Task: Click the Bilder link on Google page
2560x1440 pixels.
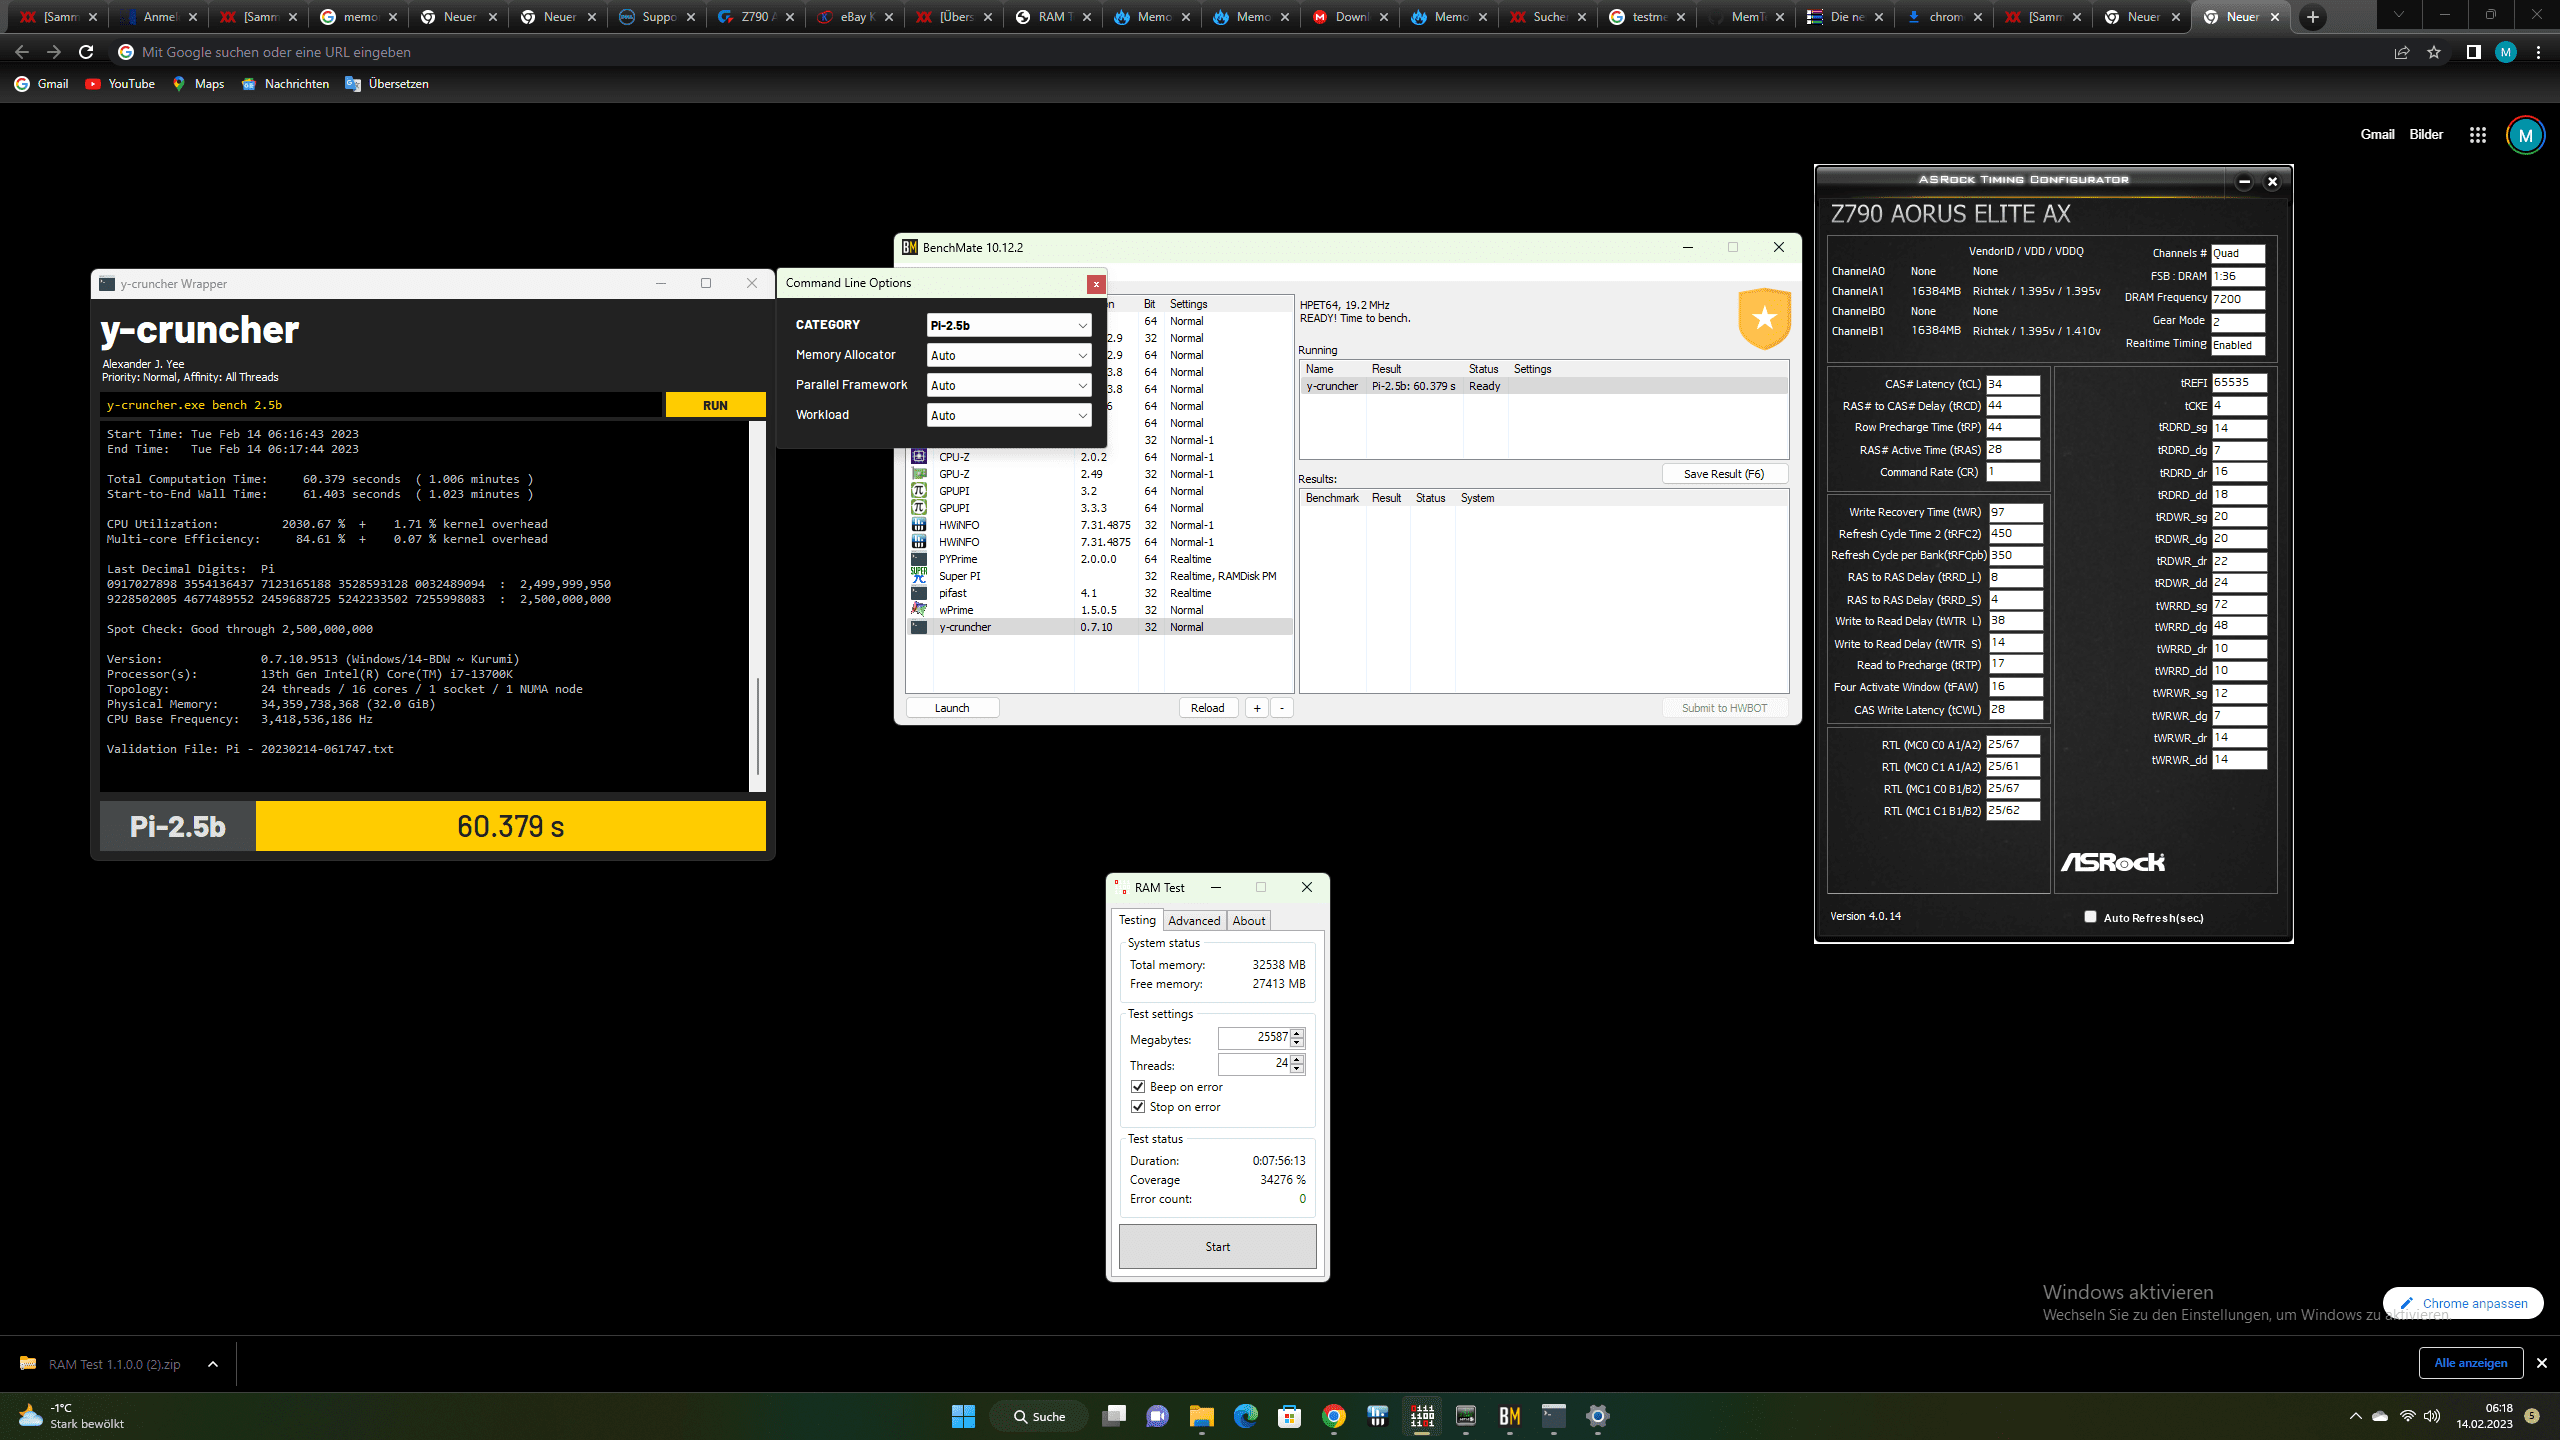Action: tap(2426, 134)
